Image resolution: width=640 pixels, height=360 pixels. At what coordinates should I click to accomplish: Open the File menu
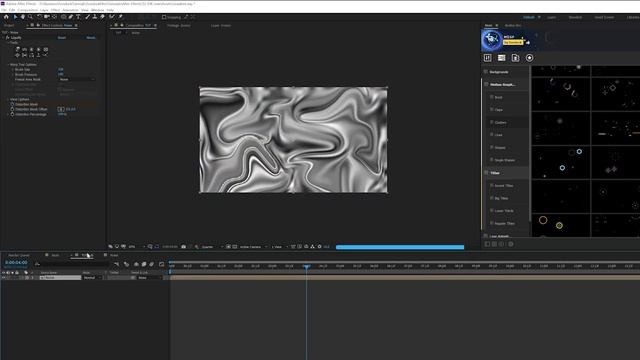click(4, 10)
